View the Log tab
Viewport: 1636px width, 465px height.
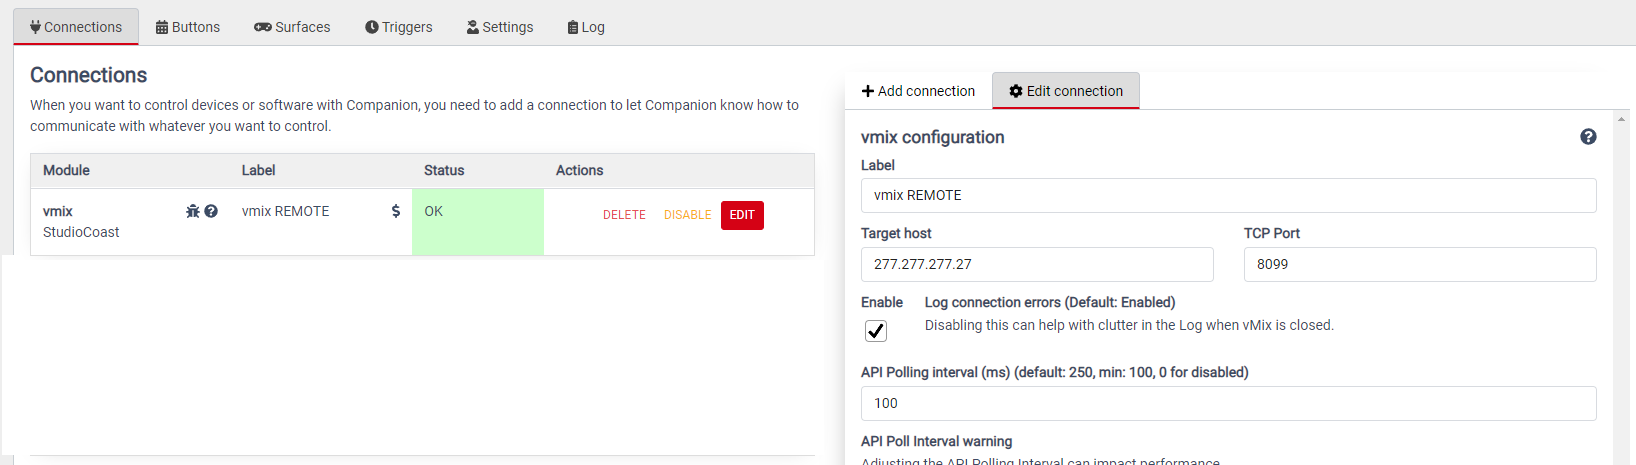pyautogui.click(x=586, y=27)
